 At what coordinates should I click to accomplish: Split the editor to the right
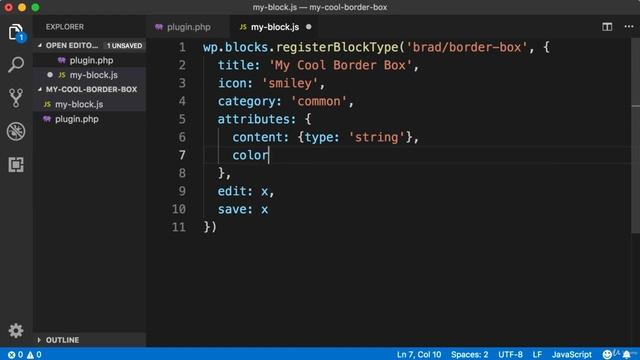point(607,27)
